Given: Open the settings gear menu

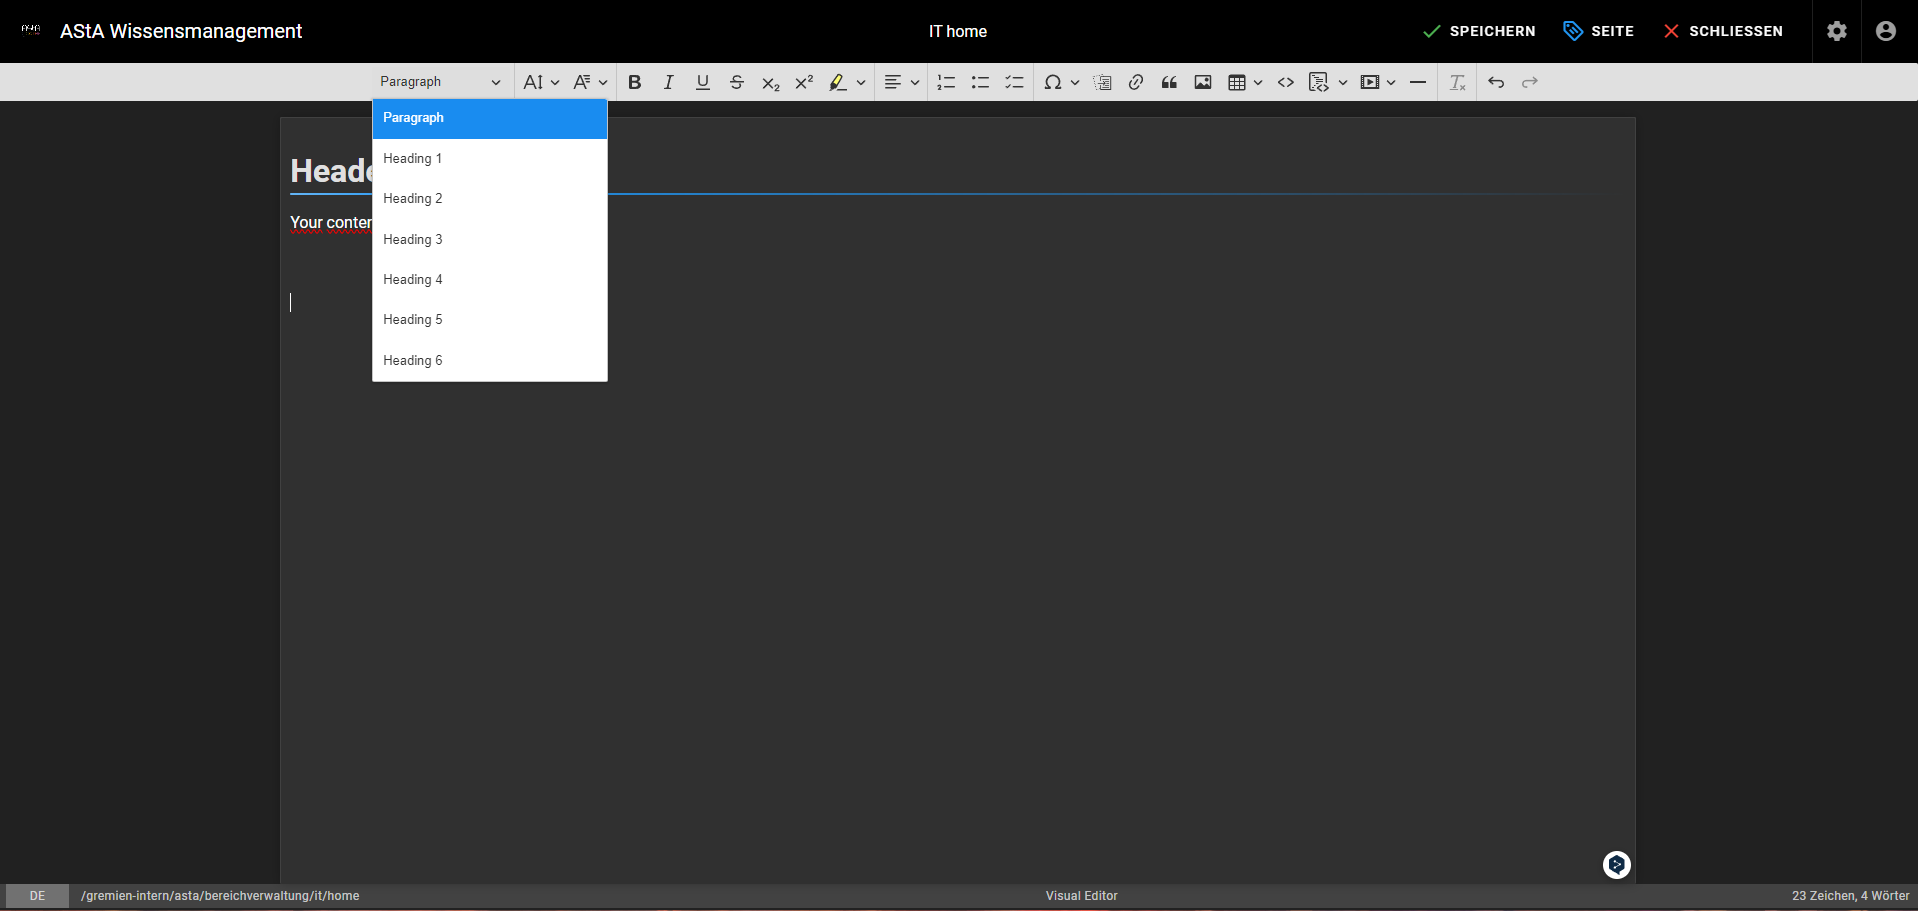Looking at the screenshot, I should [x=1837, y=31].
